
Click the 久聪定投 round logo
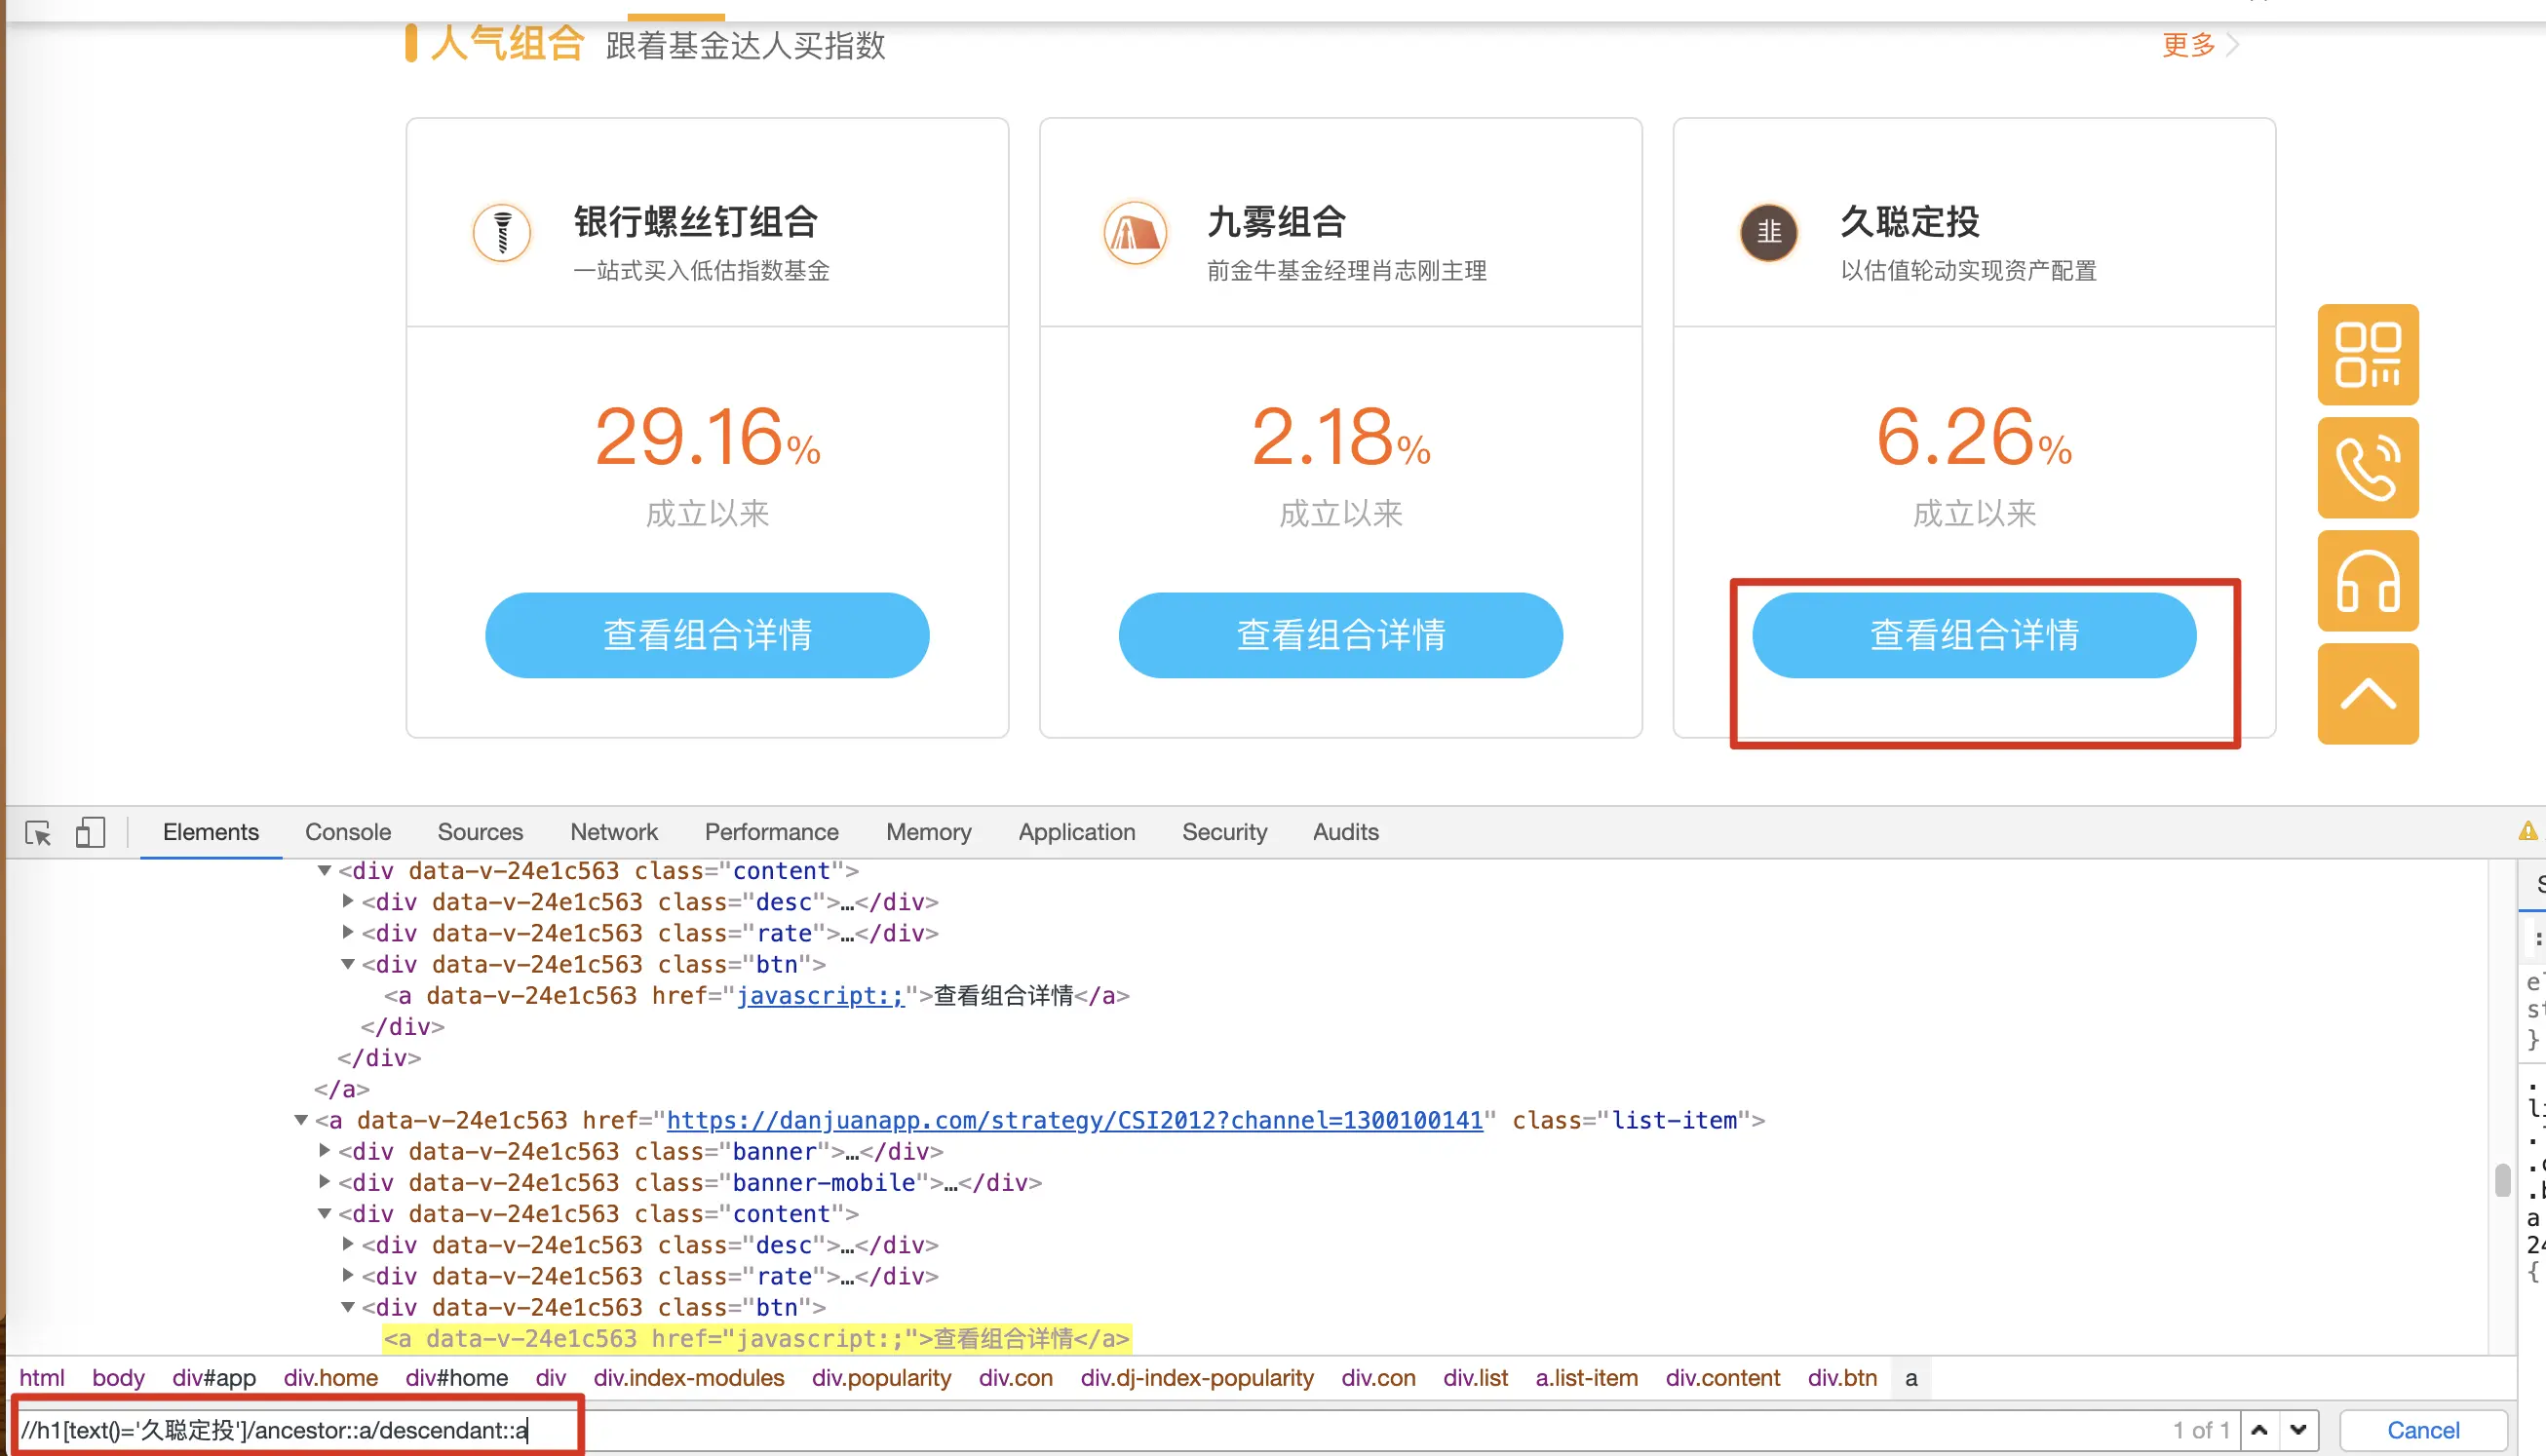click(1768, 233)
